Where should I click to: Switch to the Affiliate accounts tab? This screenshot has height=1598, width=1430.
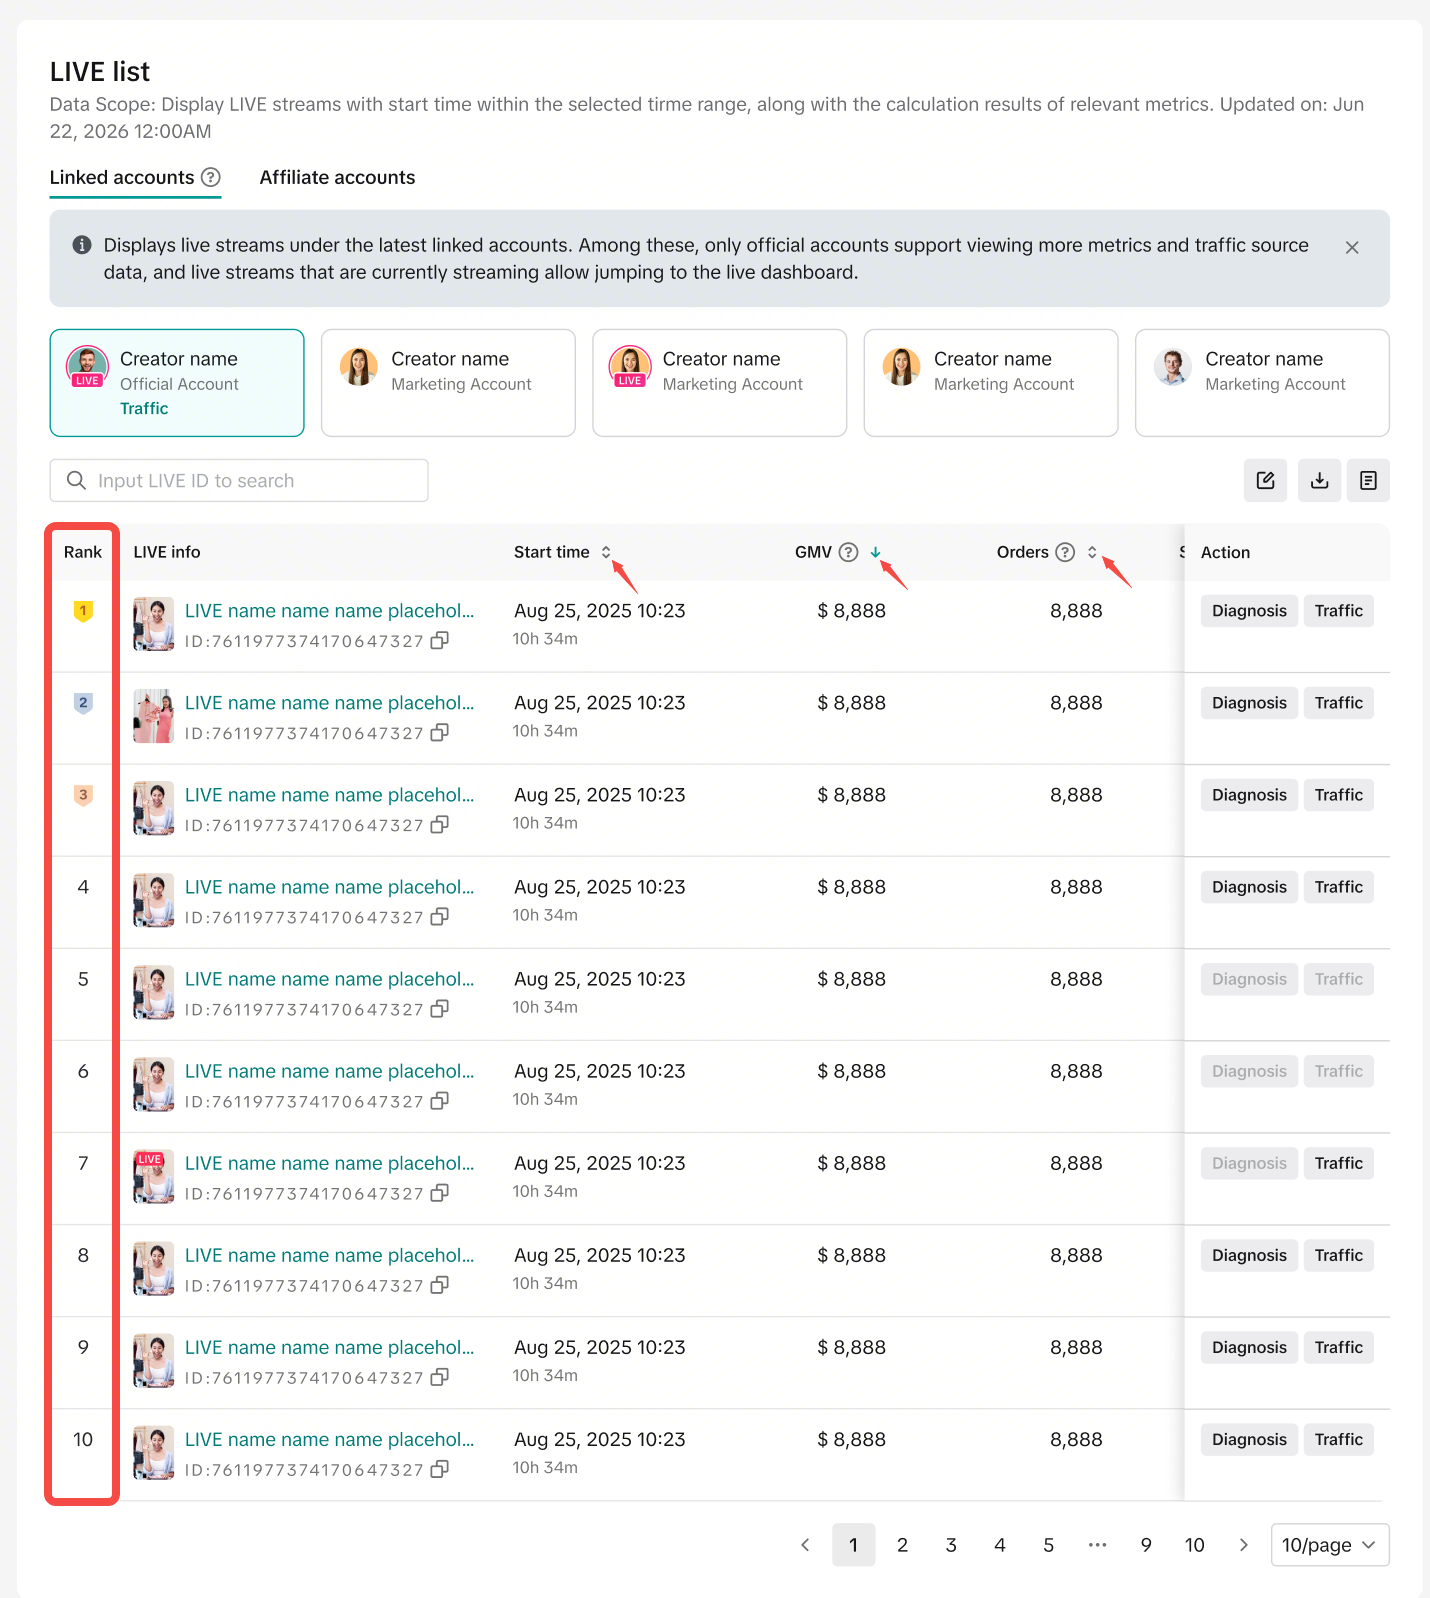coord(337,177)
